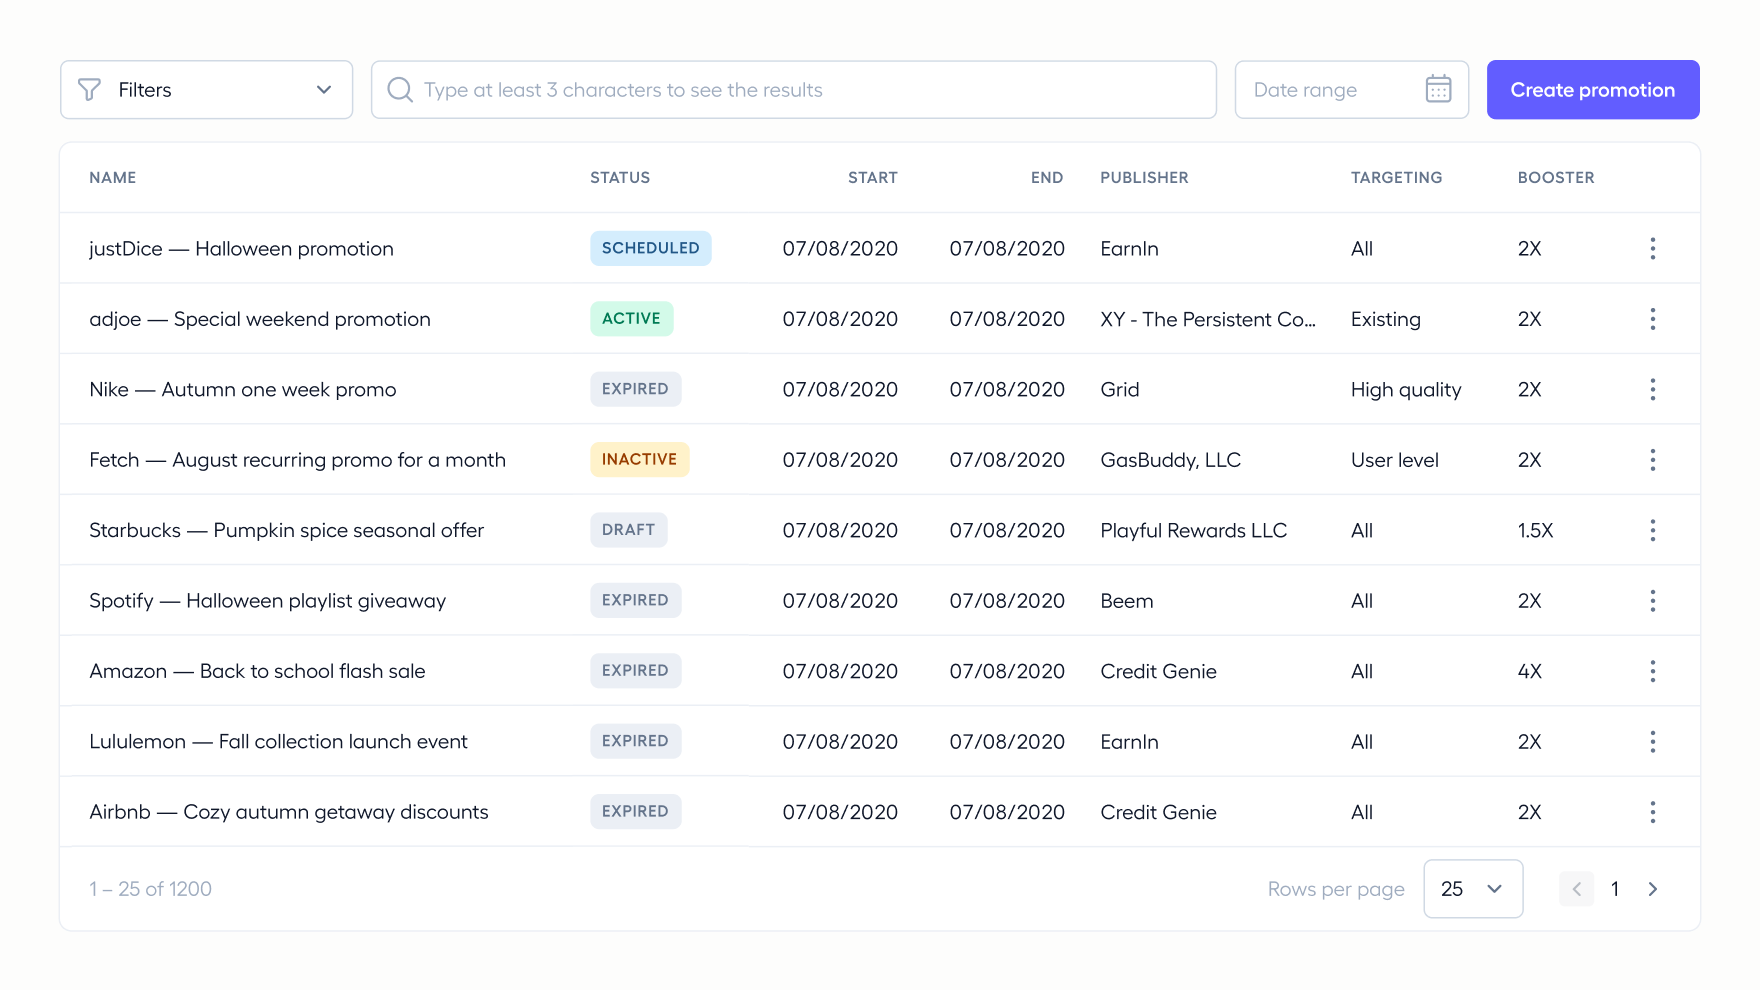Click the magnifier search icon

[400, 90]
